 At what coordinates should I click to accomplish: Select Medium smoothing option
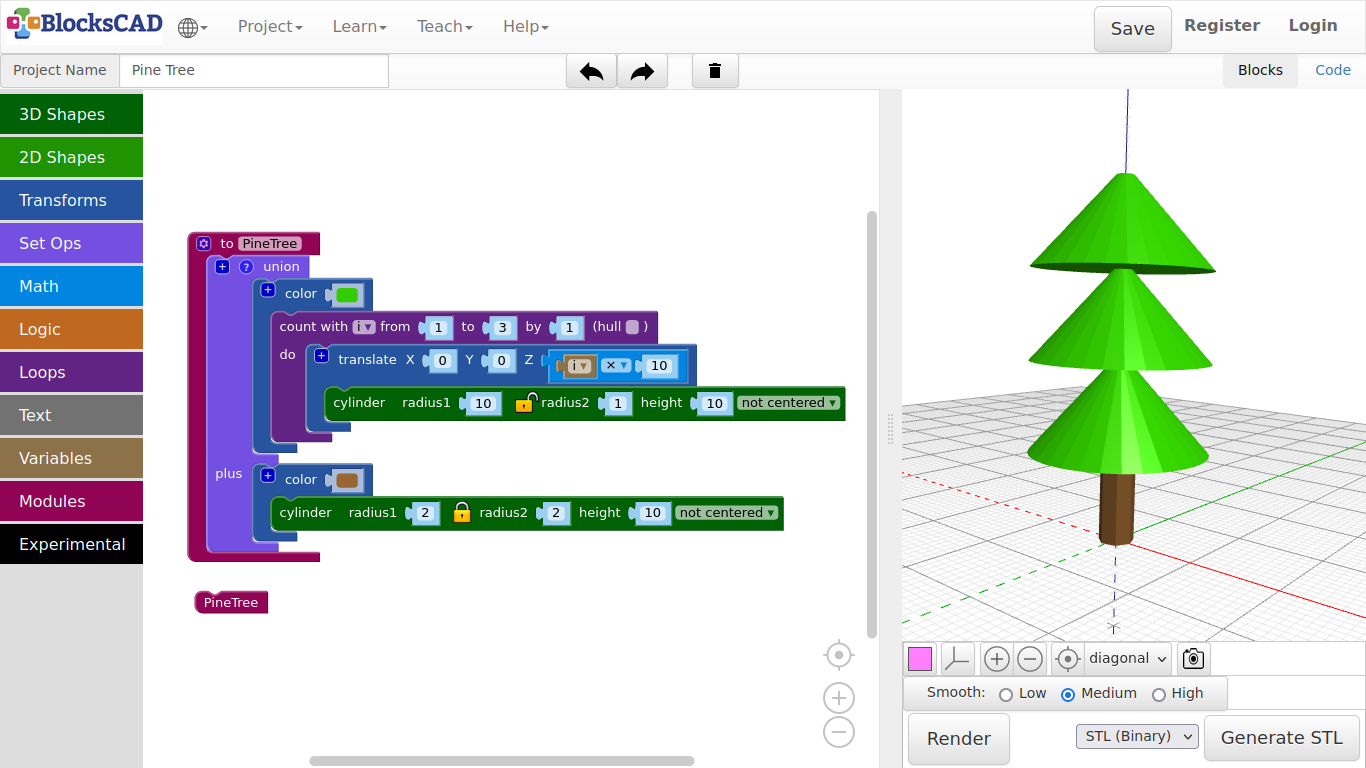coord(1068,694)
